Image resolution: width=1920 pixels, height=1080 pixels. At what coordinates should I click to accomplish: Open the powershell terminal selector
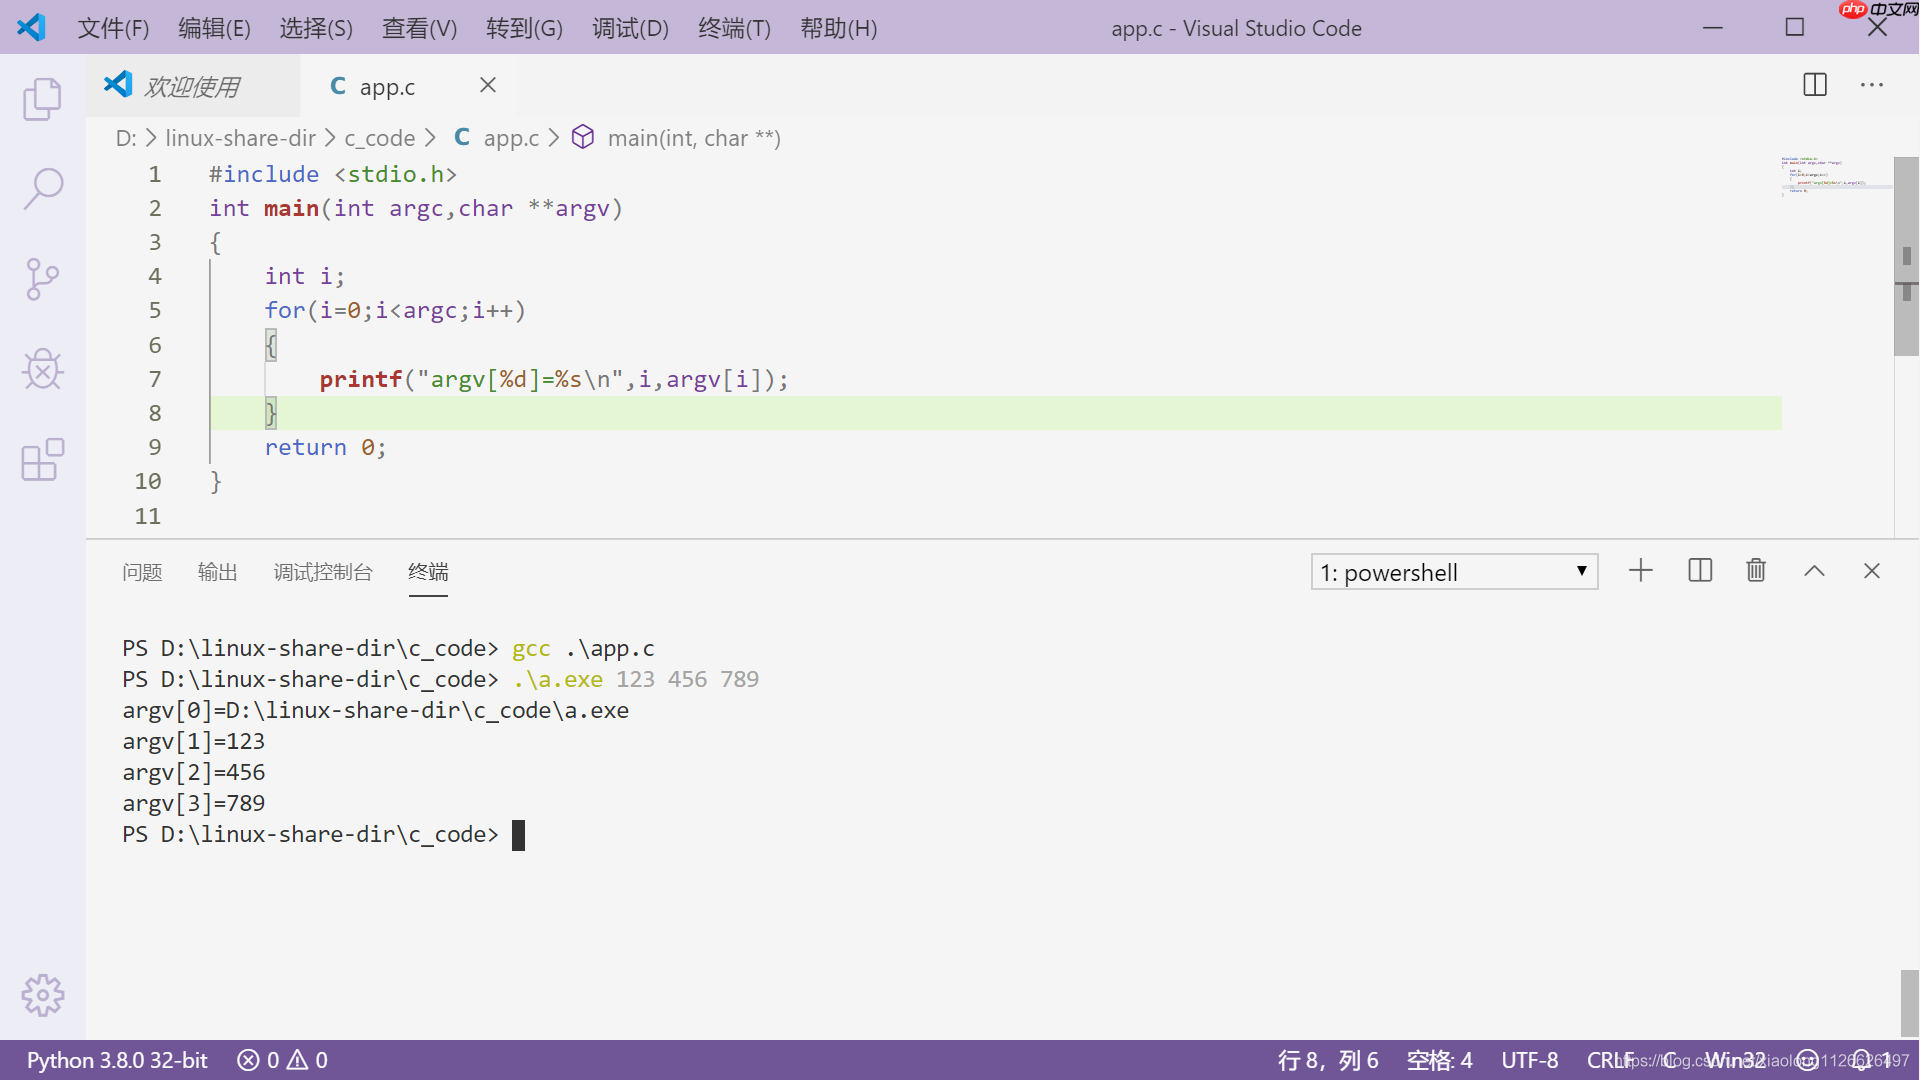click(1454, 571)
